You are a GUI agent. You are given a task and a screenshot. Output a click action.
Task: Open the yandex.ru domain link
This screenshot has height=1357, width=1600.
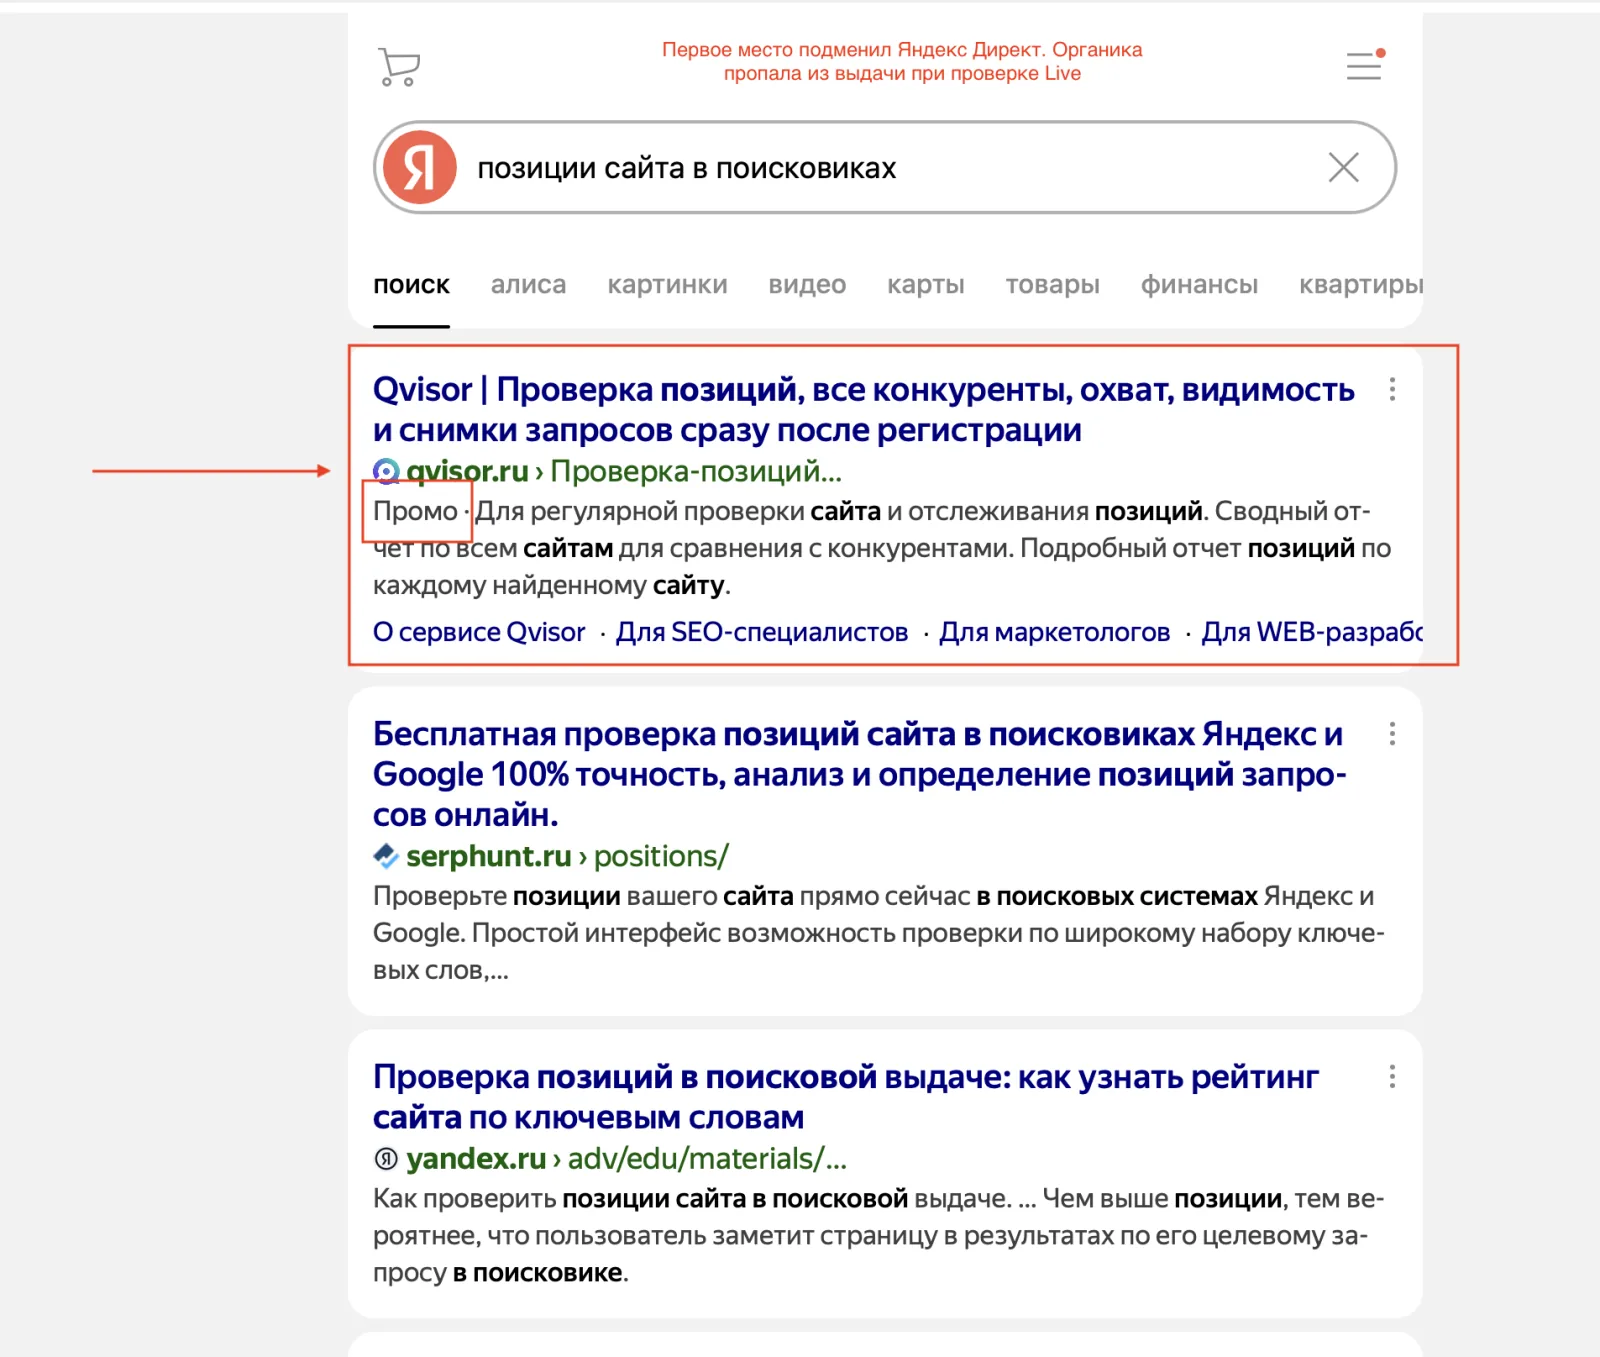476,1159
